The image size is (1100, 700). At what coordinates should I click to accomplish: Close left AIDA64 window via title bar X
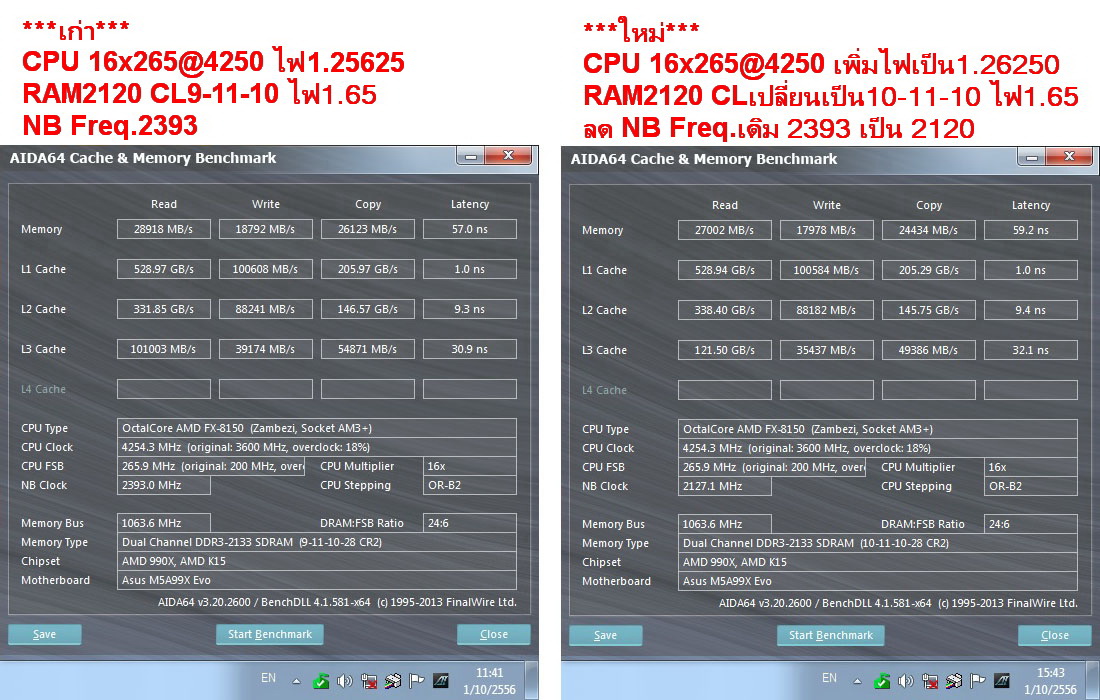coord(509,156)
